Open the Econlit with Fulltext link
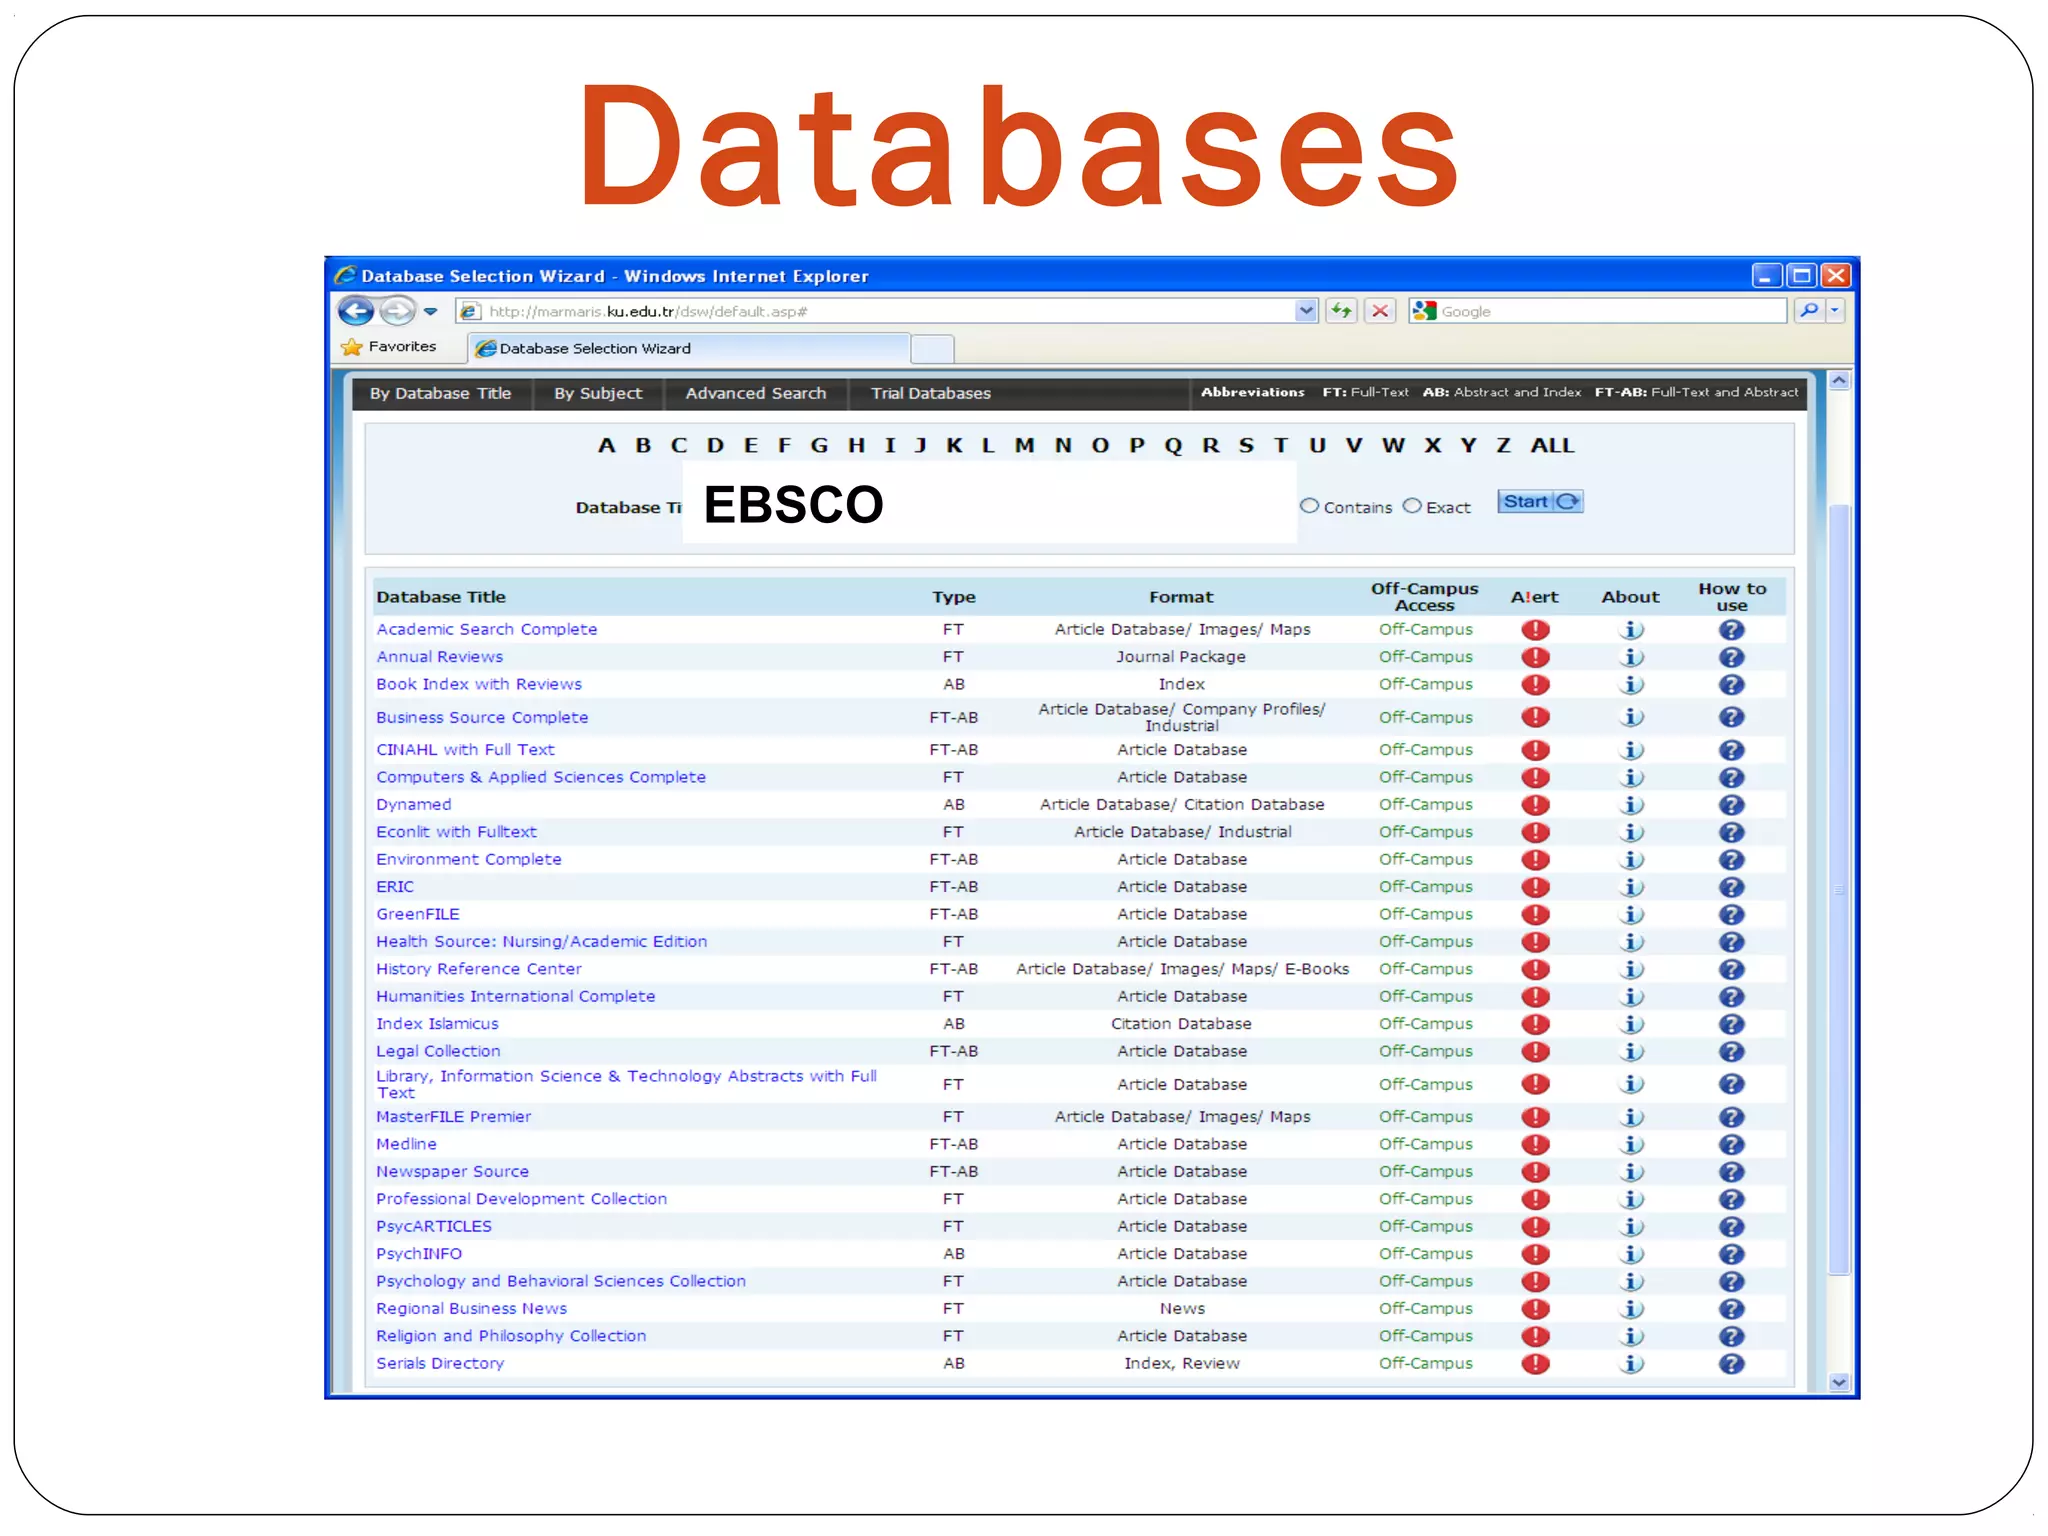Screen dimensions: 2048x1536 pos(456,832)
